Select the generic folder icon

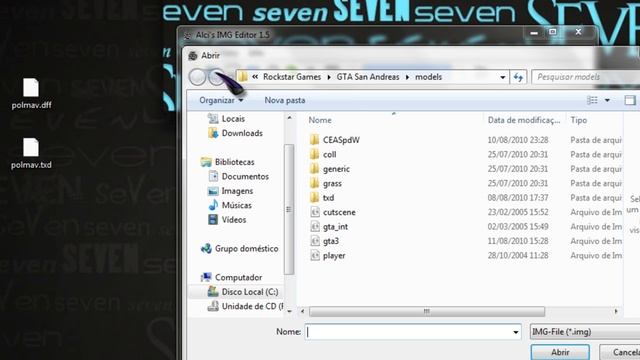pos(314,169)
